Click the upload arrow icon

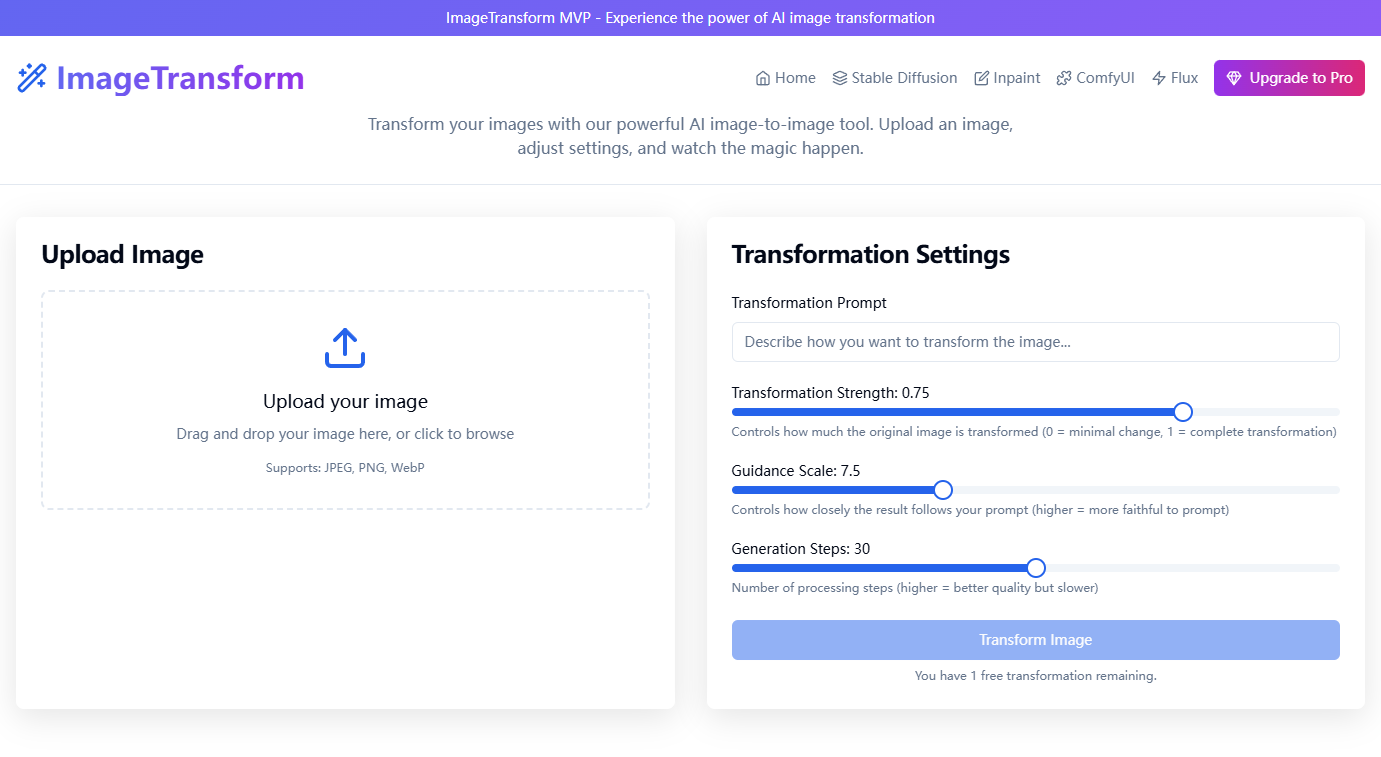(x=344, y=347)
